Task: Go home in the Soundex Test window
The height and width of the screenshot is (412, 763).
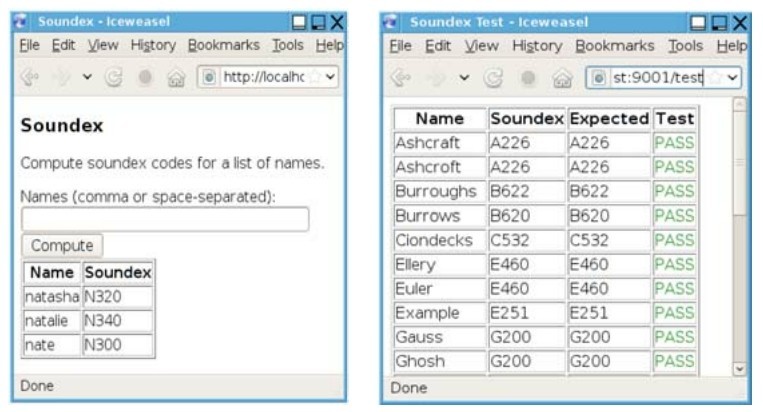Action: click(562, 78)
